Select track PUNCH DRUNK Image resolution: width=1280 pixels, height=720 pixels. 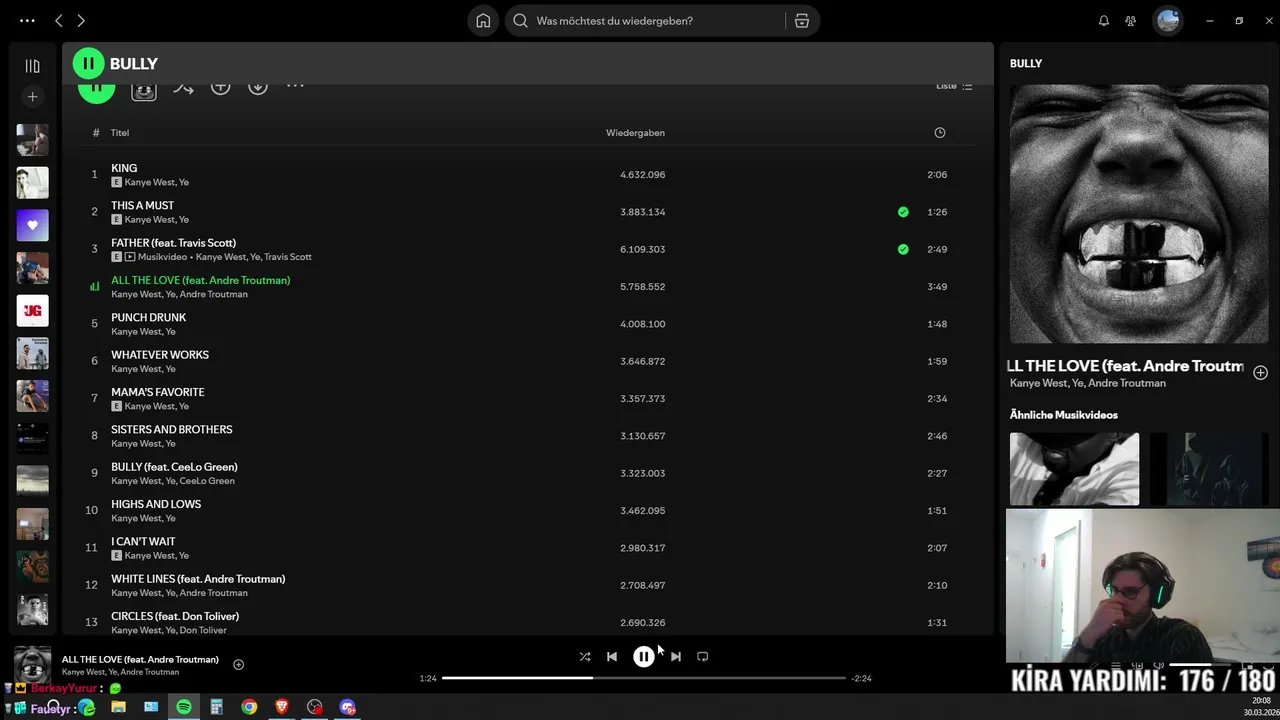tap(148, 317)
